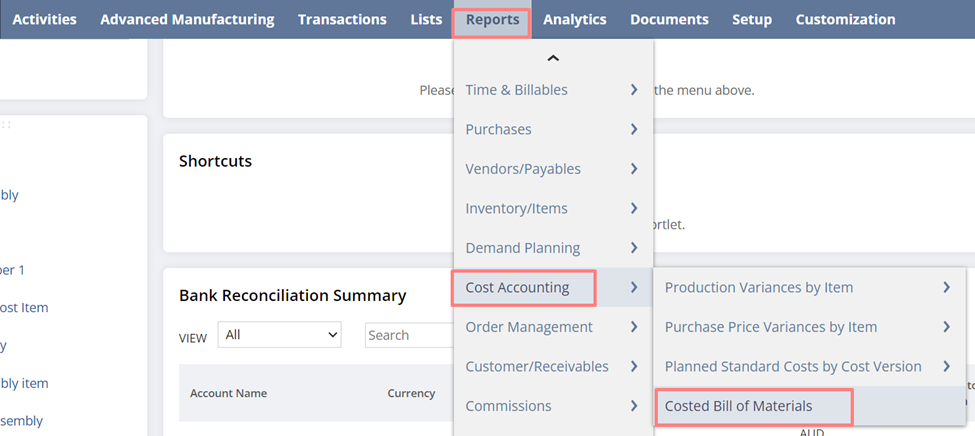The height and width of the screenshot is (436, 975).
Task: Select Order Management in Reports menu
Action: (x=528, y=327)
